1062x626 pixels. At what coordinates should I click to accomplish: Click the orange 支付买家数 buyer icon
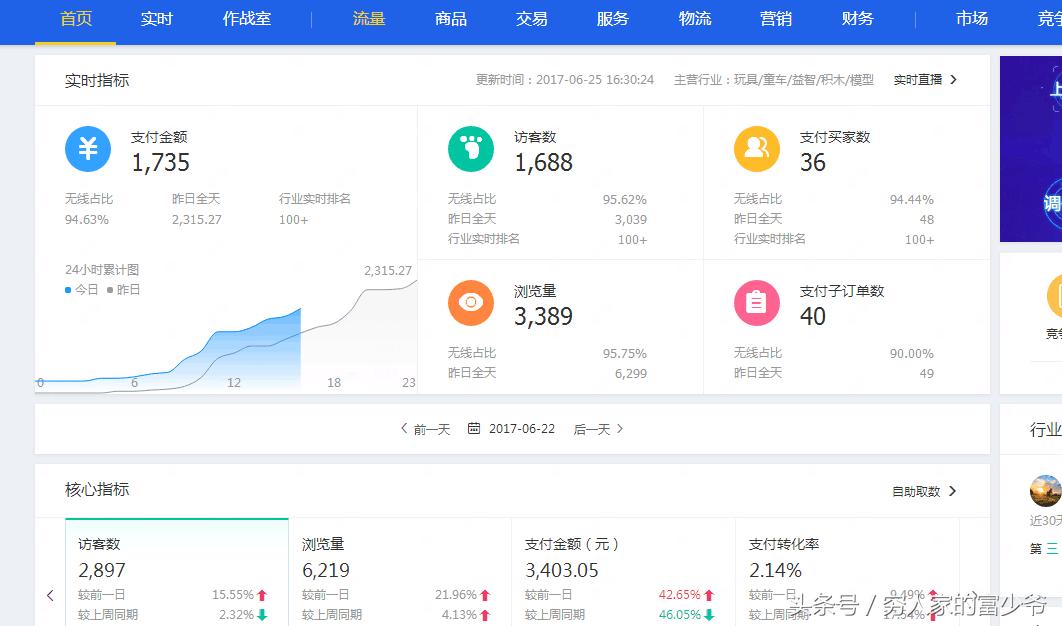pos(756,148)
